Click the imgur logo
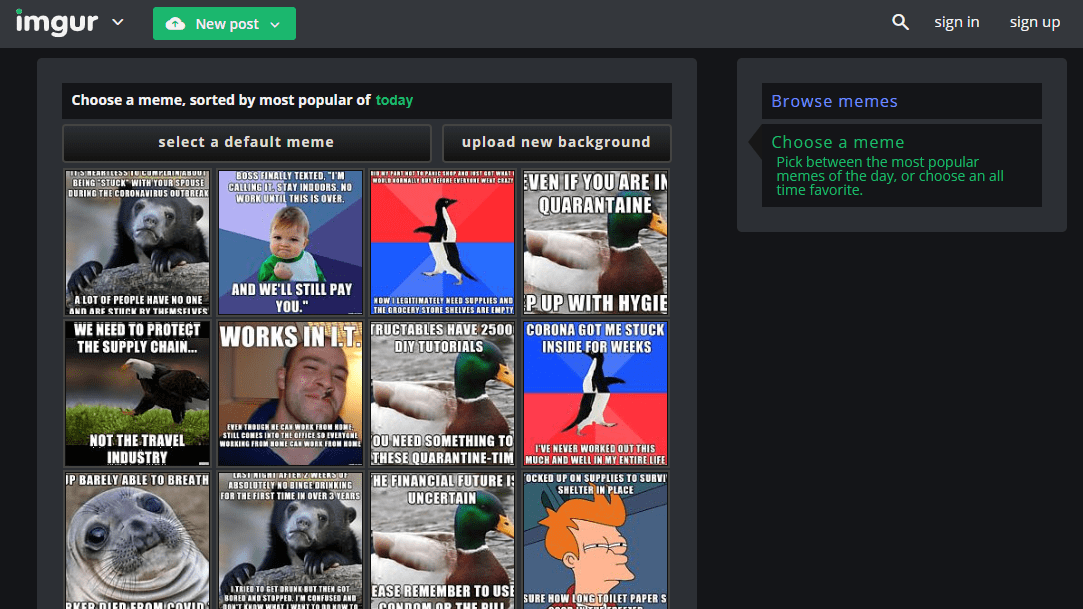 click(x=56, y=22)
